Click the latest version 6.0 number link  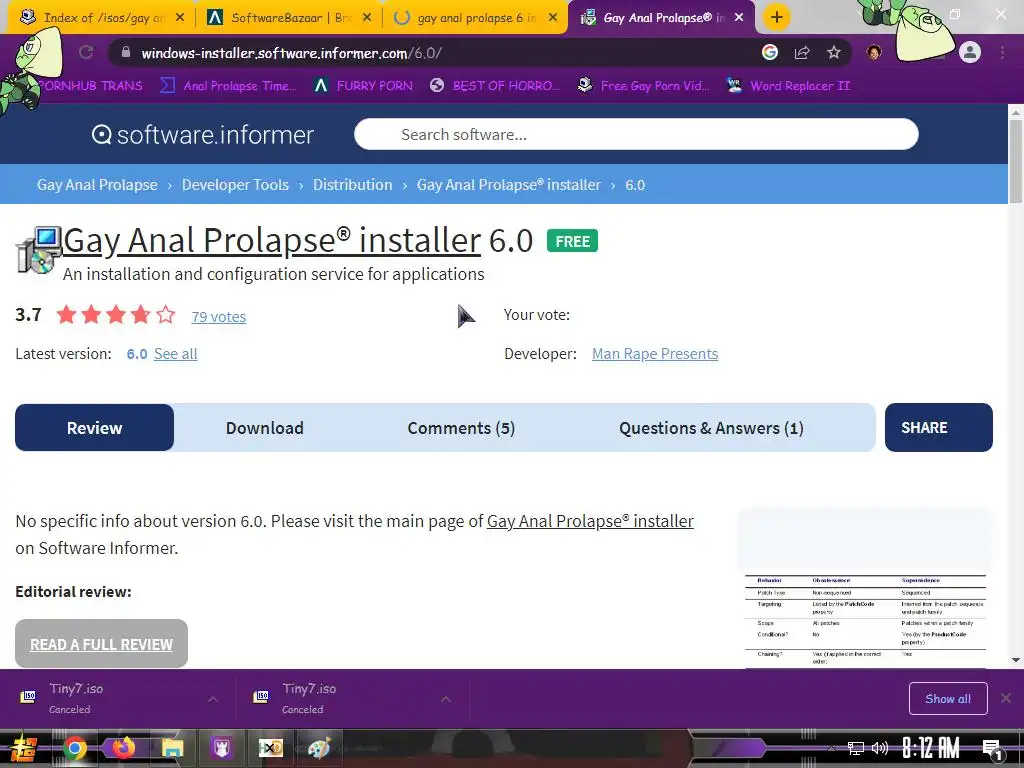[x=136, y=354]
